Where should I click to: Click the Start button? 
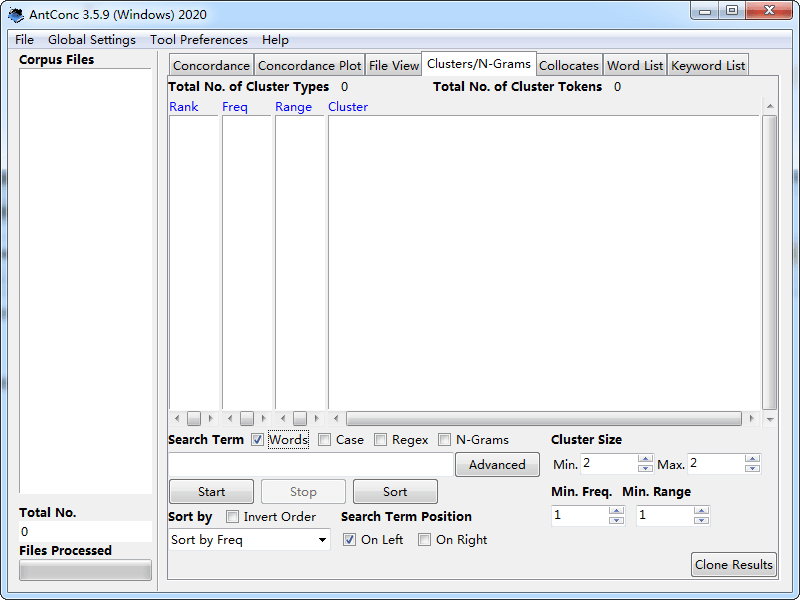click(x=210, y=491)
